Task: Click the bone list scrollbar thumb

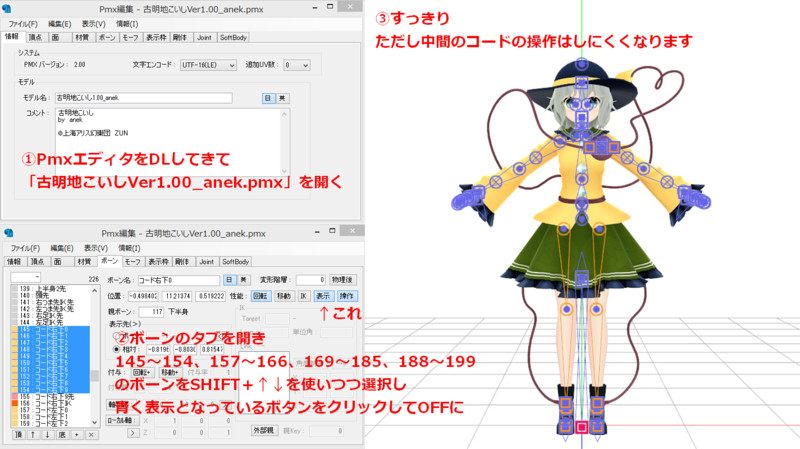Action: tap(94, 376)
